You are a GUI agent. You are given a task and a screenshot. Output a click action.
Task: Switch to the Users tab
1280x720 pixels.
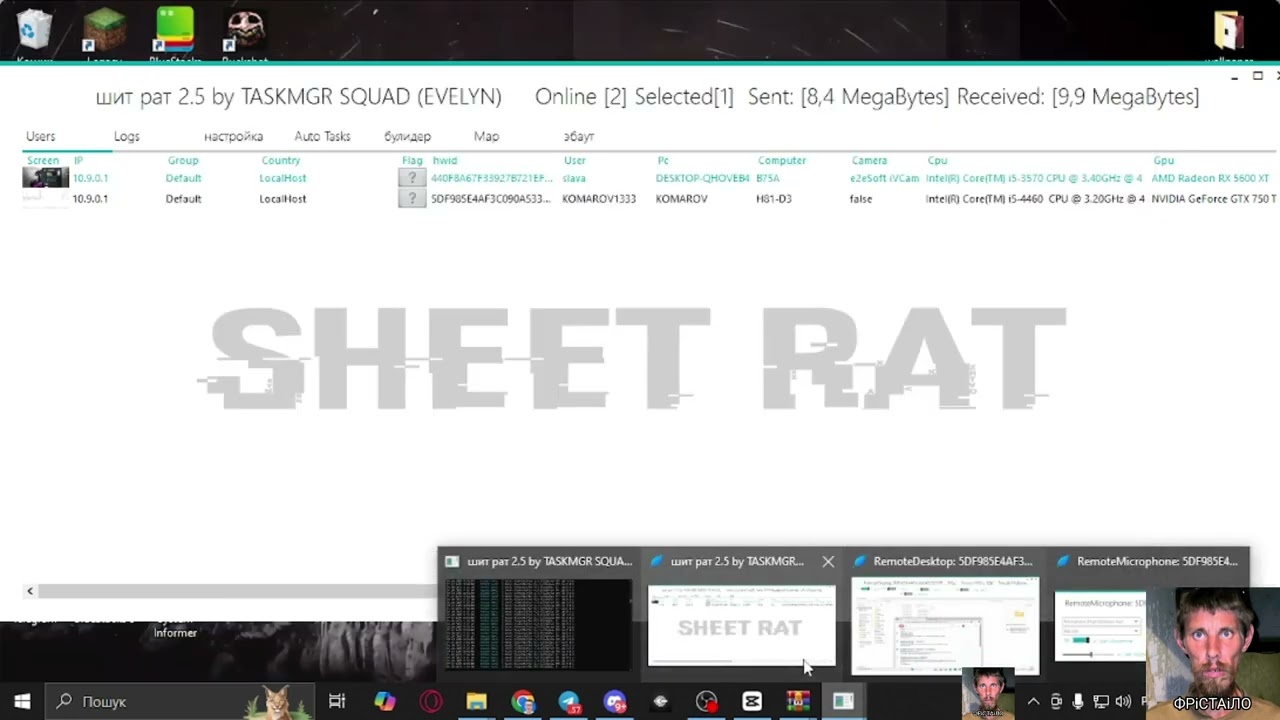coord(41,136)
